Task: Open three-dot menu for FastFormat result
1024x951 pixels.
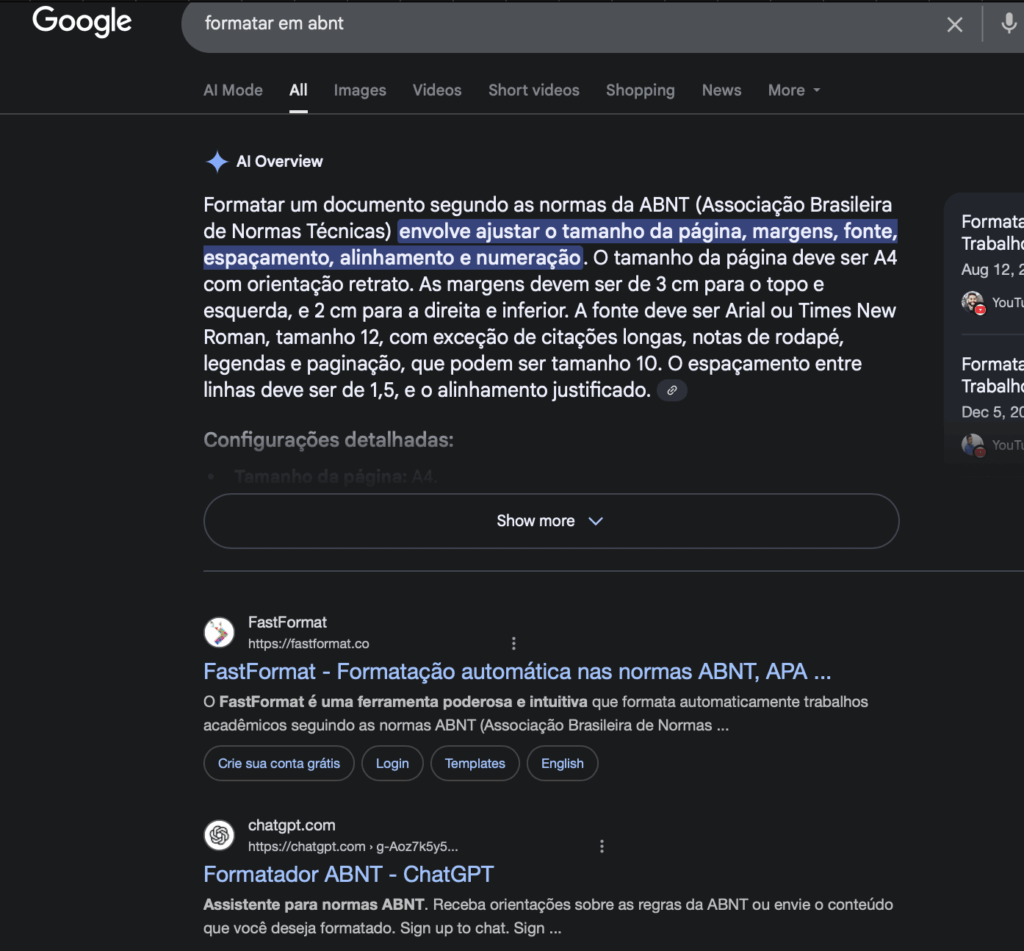Action: (514, 643)
